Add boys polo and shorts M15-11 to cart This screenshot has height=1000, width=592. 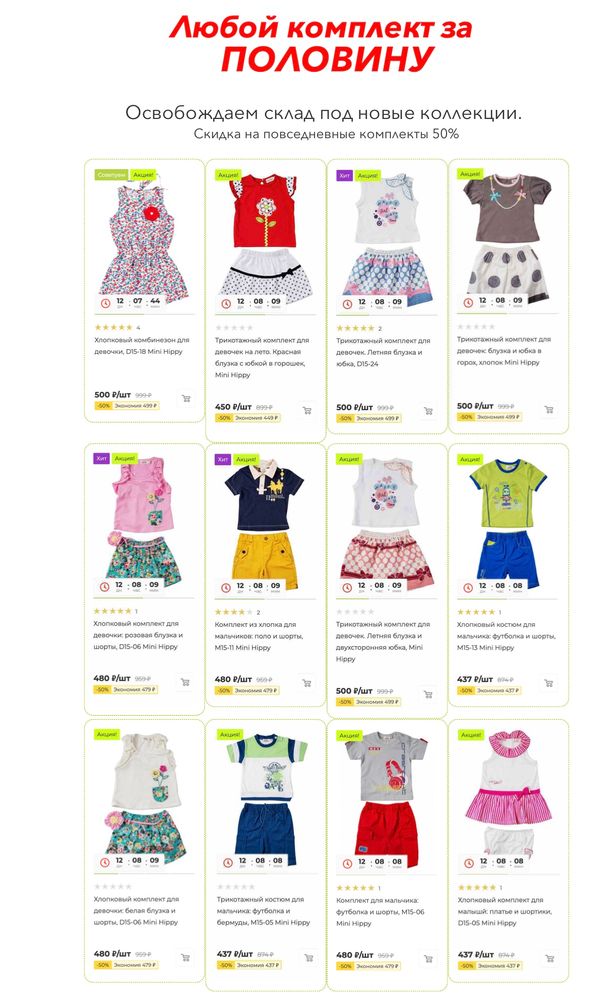click(x=306, y=683)
